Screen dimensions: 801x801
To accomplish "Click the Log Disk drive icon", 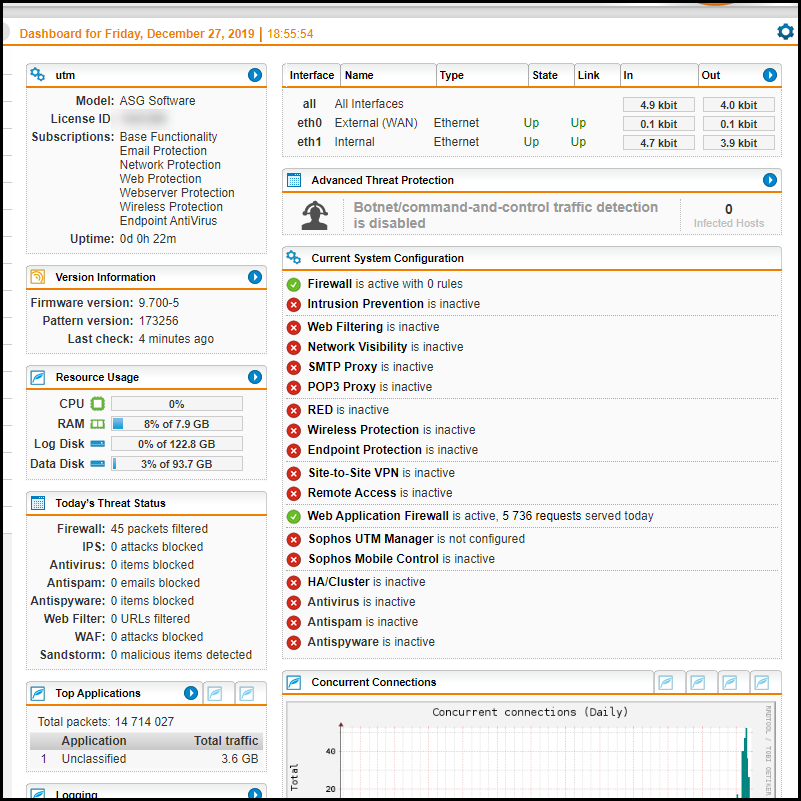I will pos(98,444).
